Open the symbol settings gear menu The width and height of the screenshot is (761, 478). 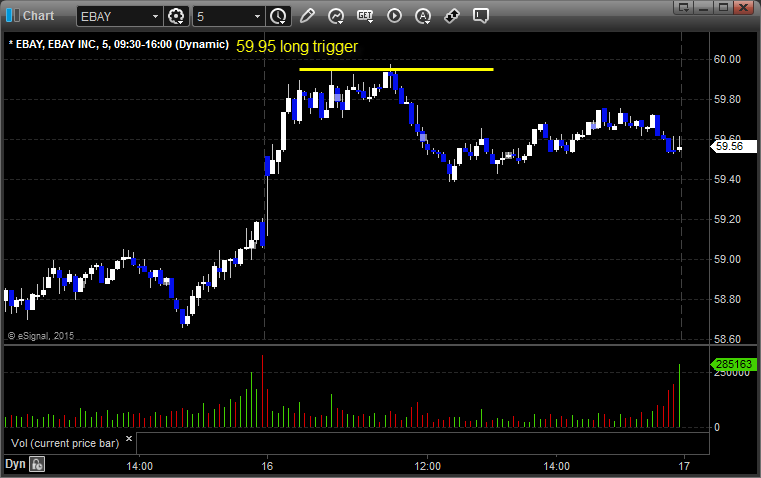click(176, 16)
